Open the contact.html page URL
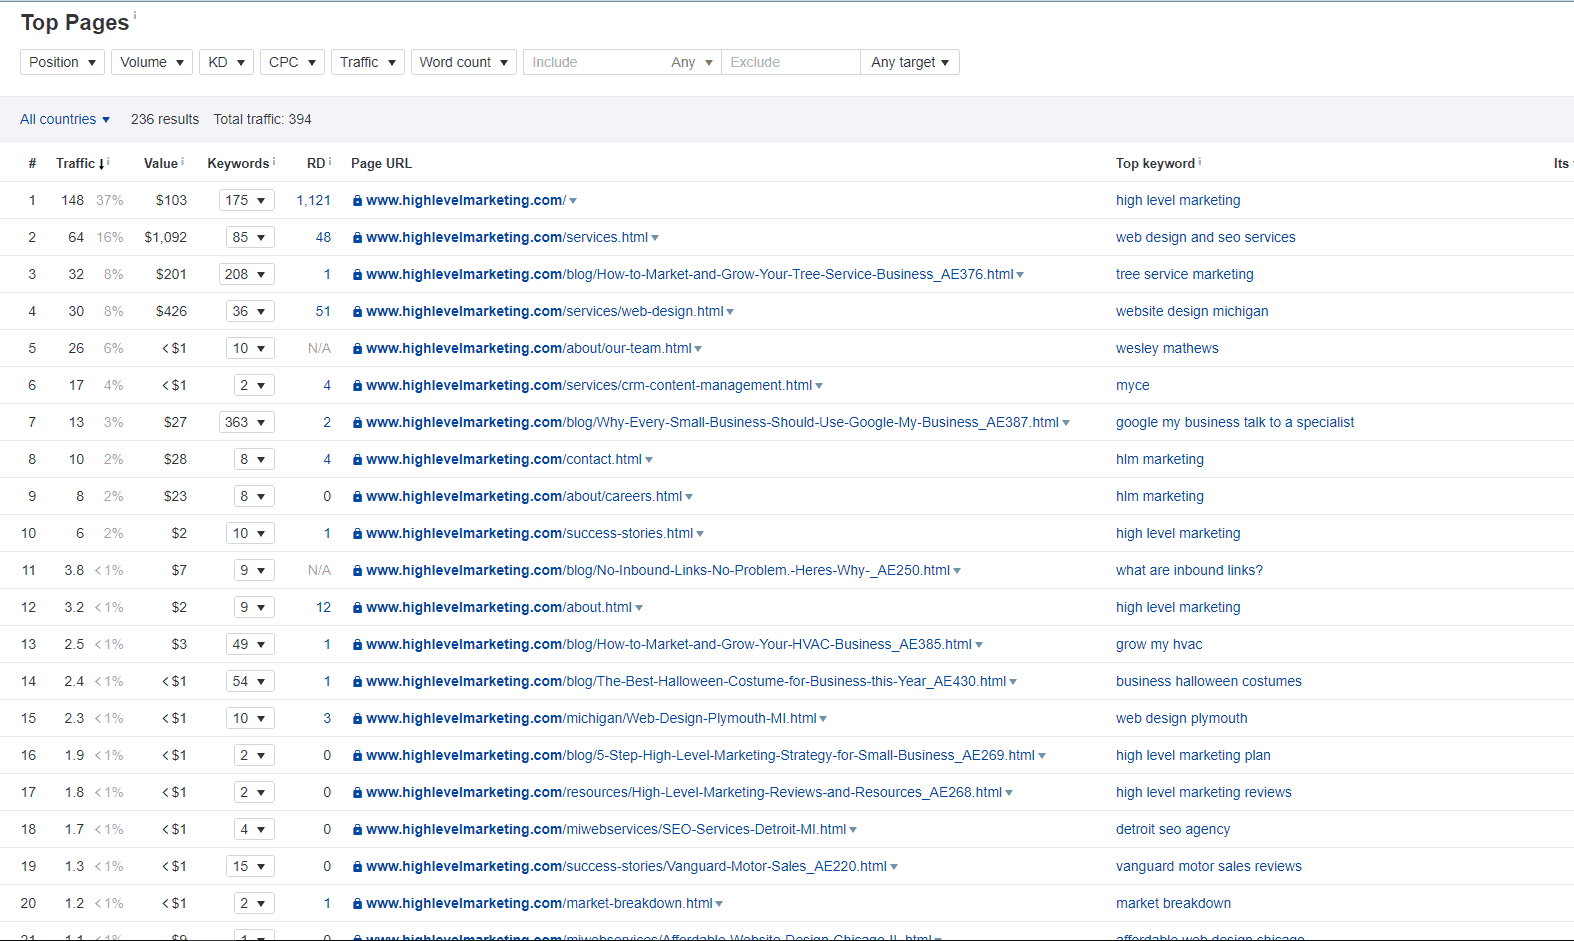Viewport: 1574px width, 941px height. point(504,459)
